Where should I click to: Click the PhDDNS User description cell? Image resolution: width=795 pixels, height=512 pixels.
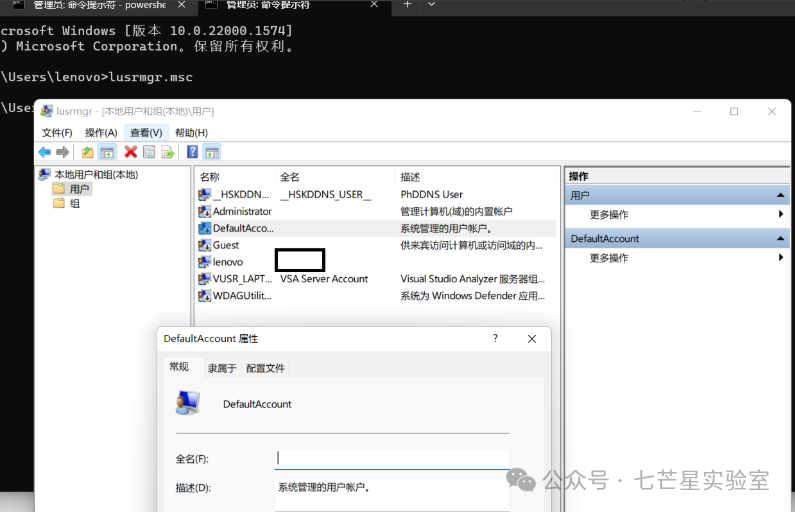coord(431,194)
